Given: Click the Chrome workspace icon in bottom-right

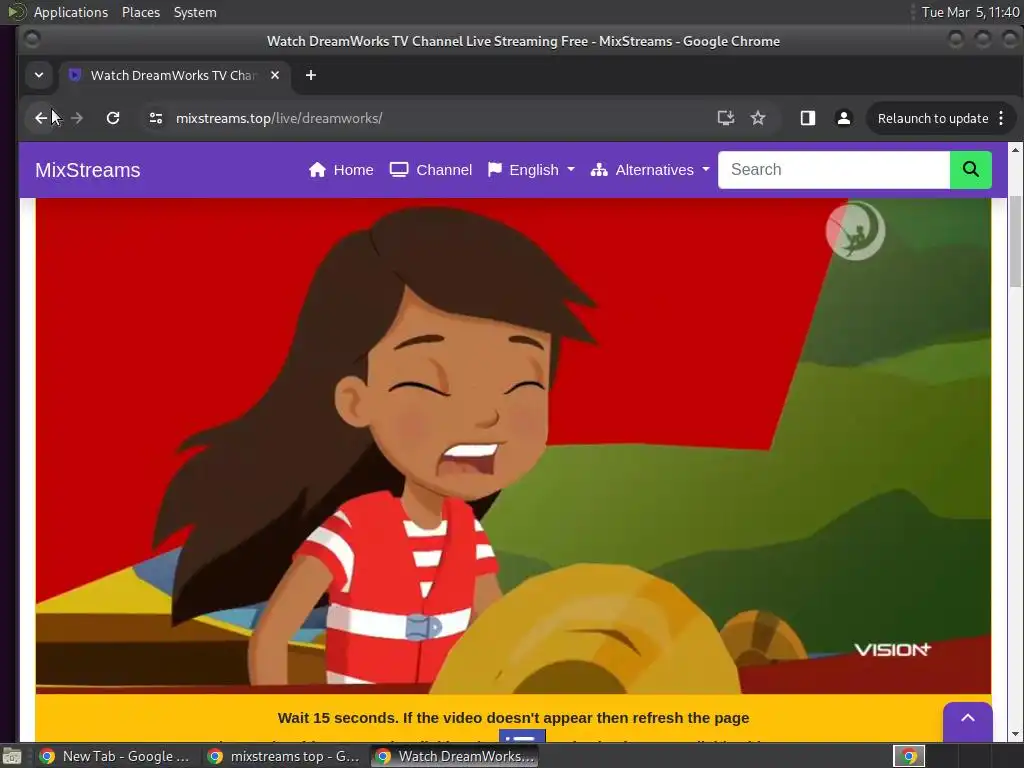Looking at the screenshot, I should [x=909, y=756].
